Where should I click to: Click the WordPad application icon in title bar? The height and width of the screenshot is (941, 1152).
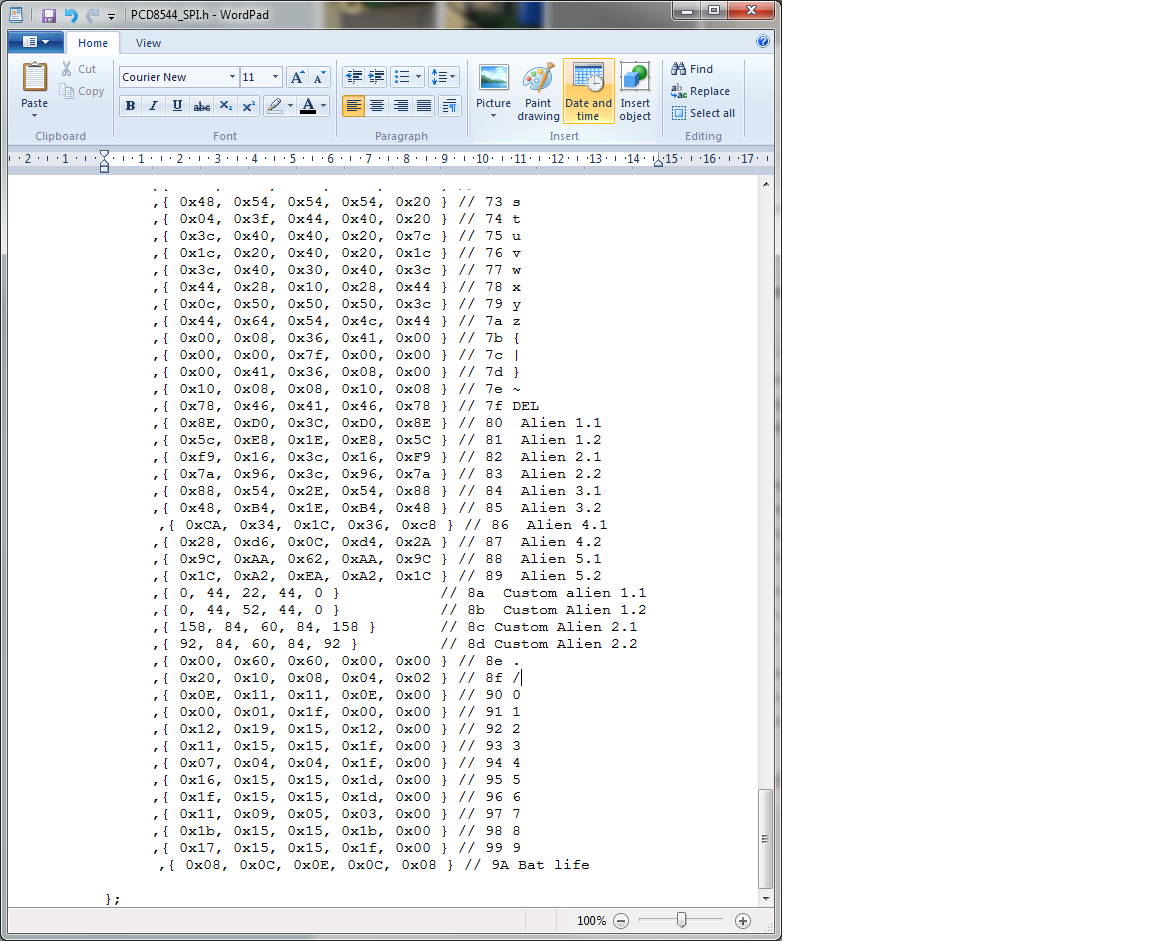click(x=16, y=15)
